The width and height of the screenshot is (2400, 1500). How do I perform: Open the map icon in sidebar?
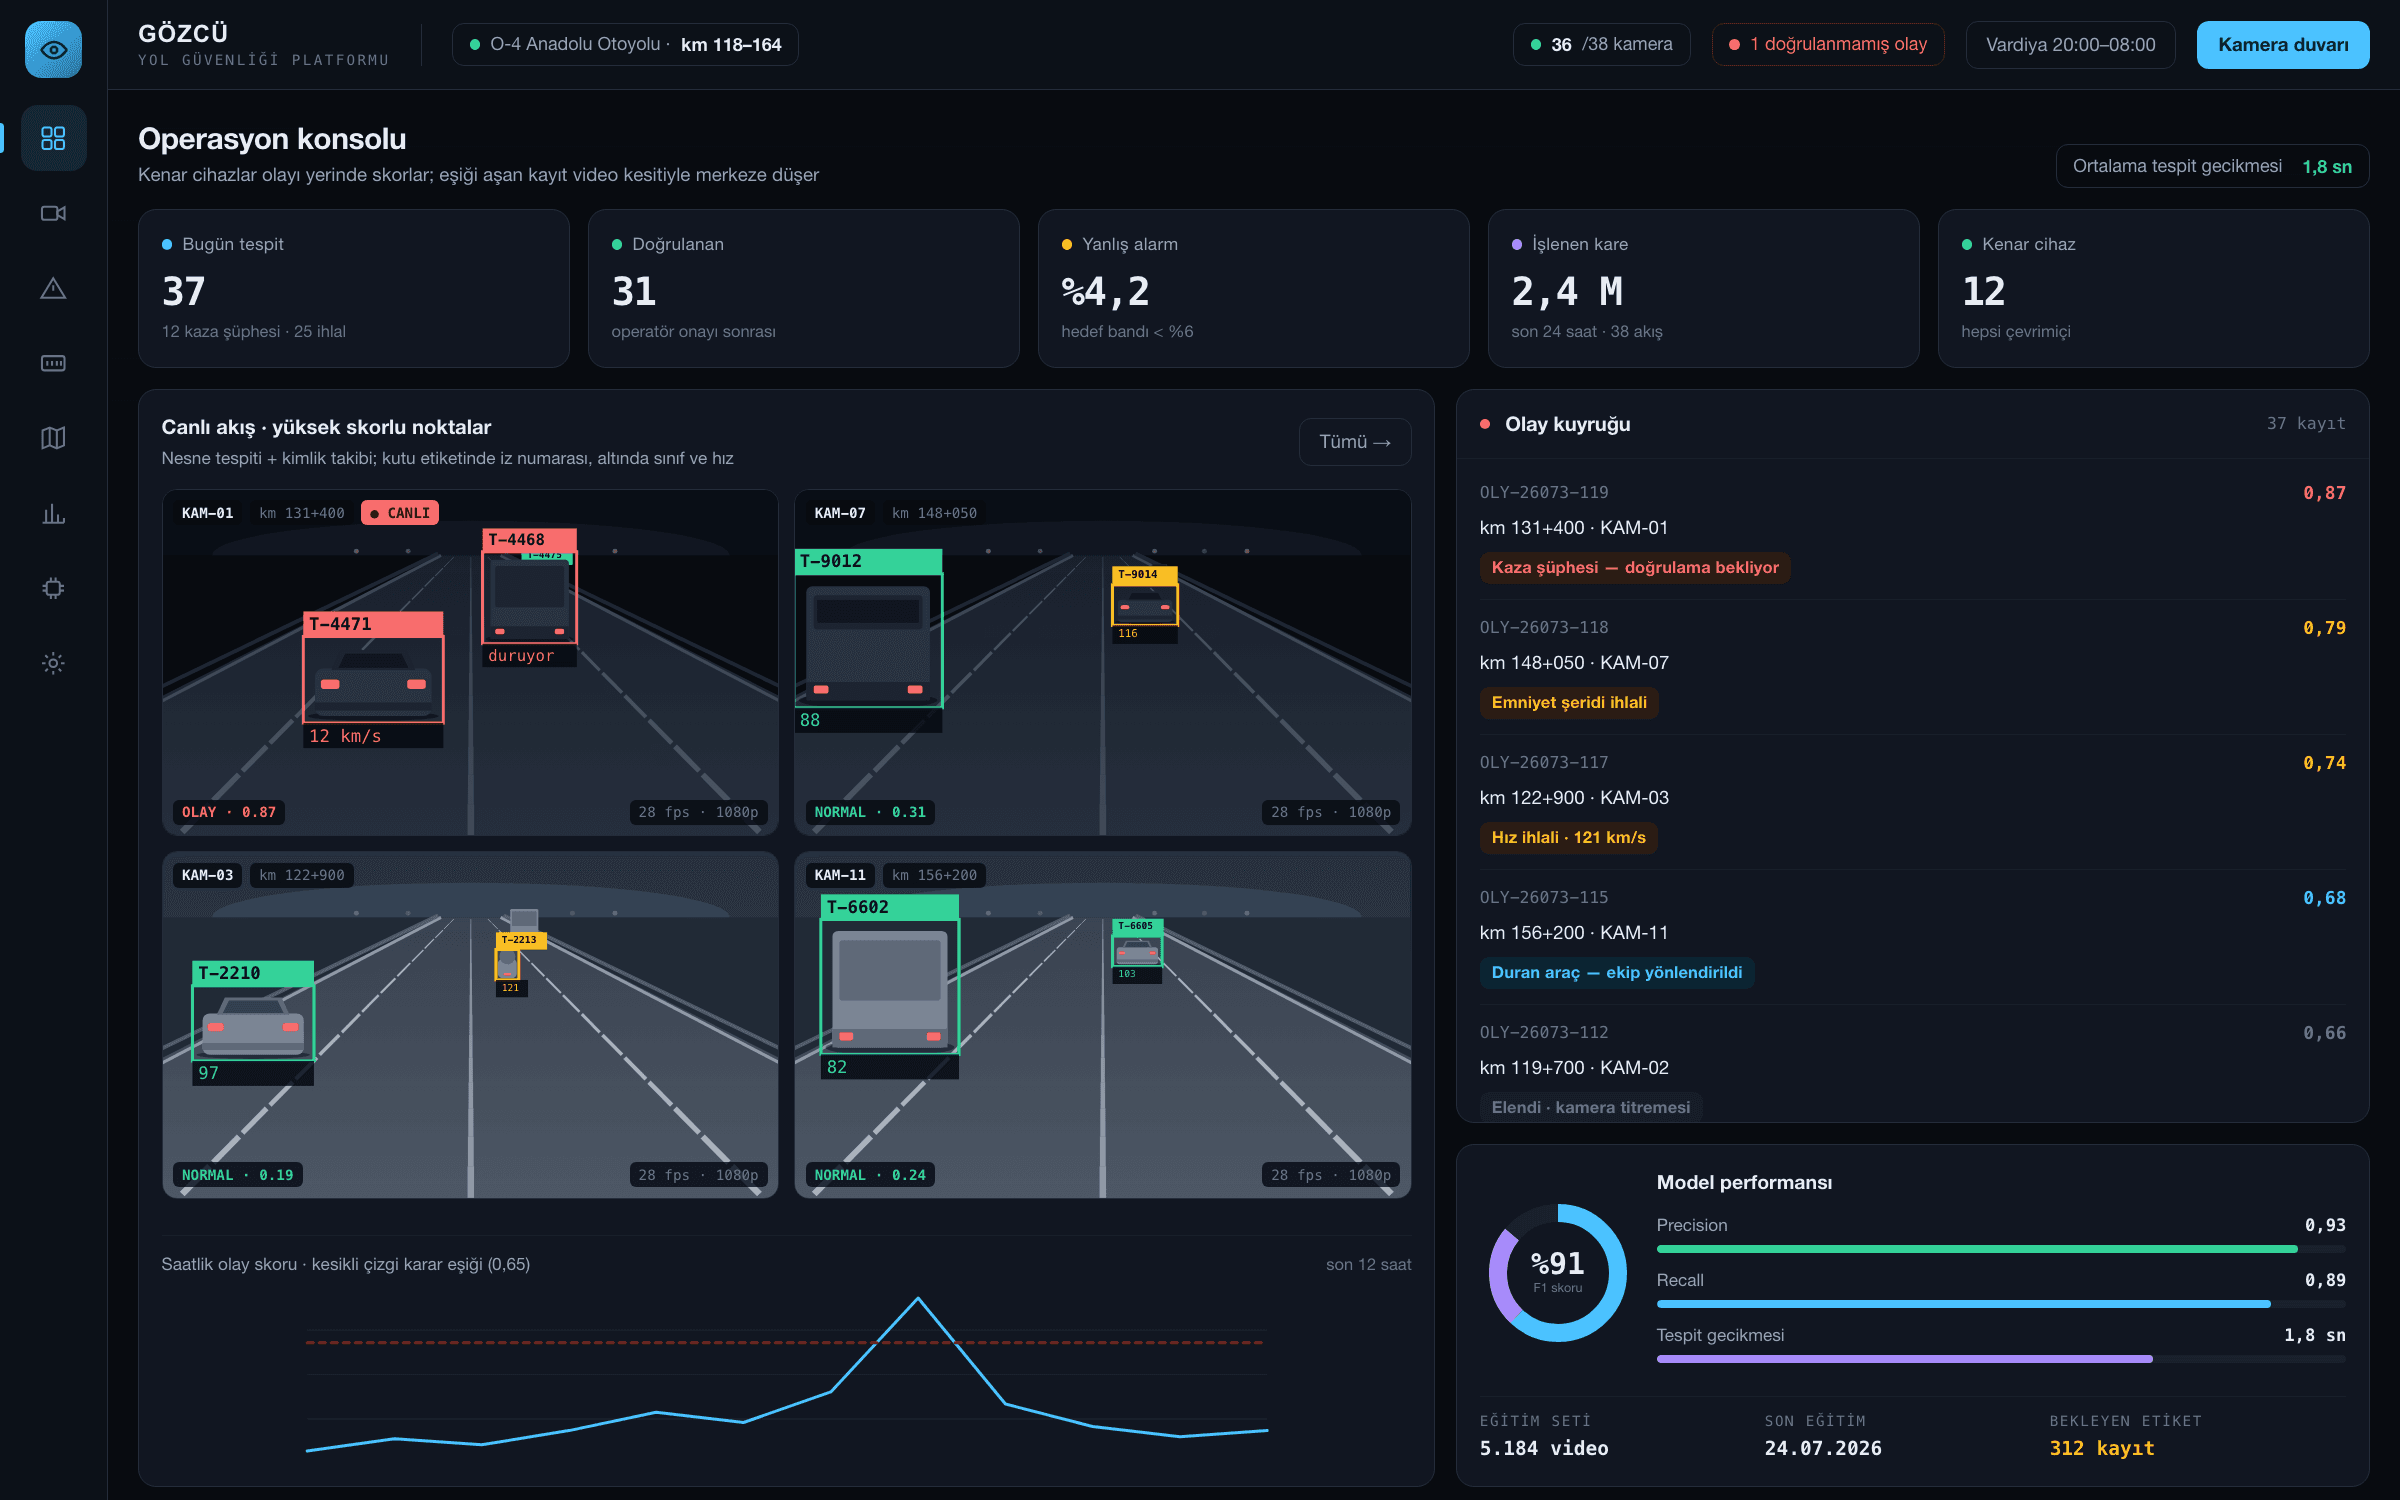[53, 438]
